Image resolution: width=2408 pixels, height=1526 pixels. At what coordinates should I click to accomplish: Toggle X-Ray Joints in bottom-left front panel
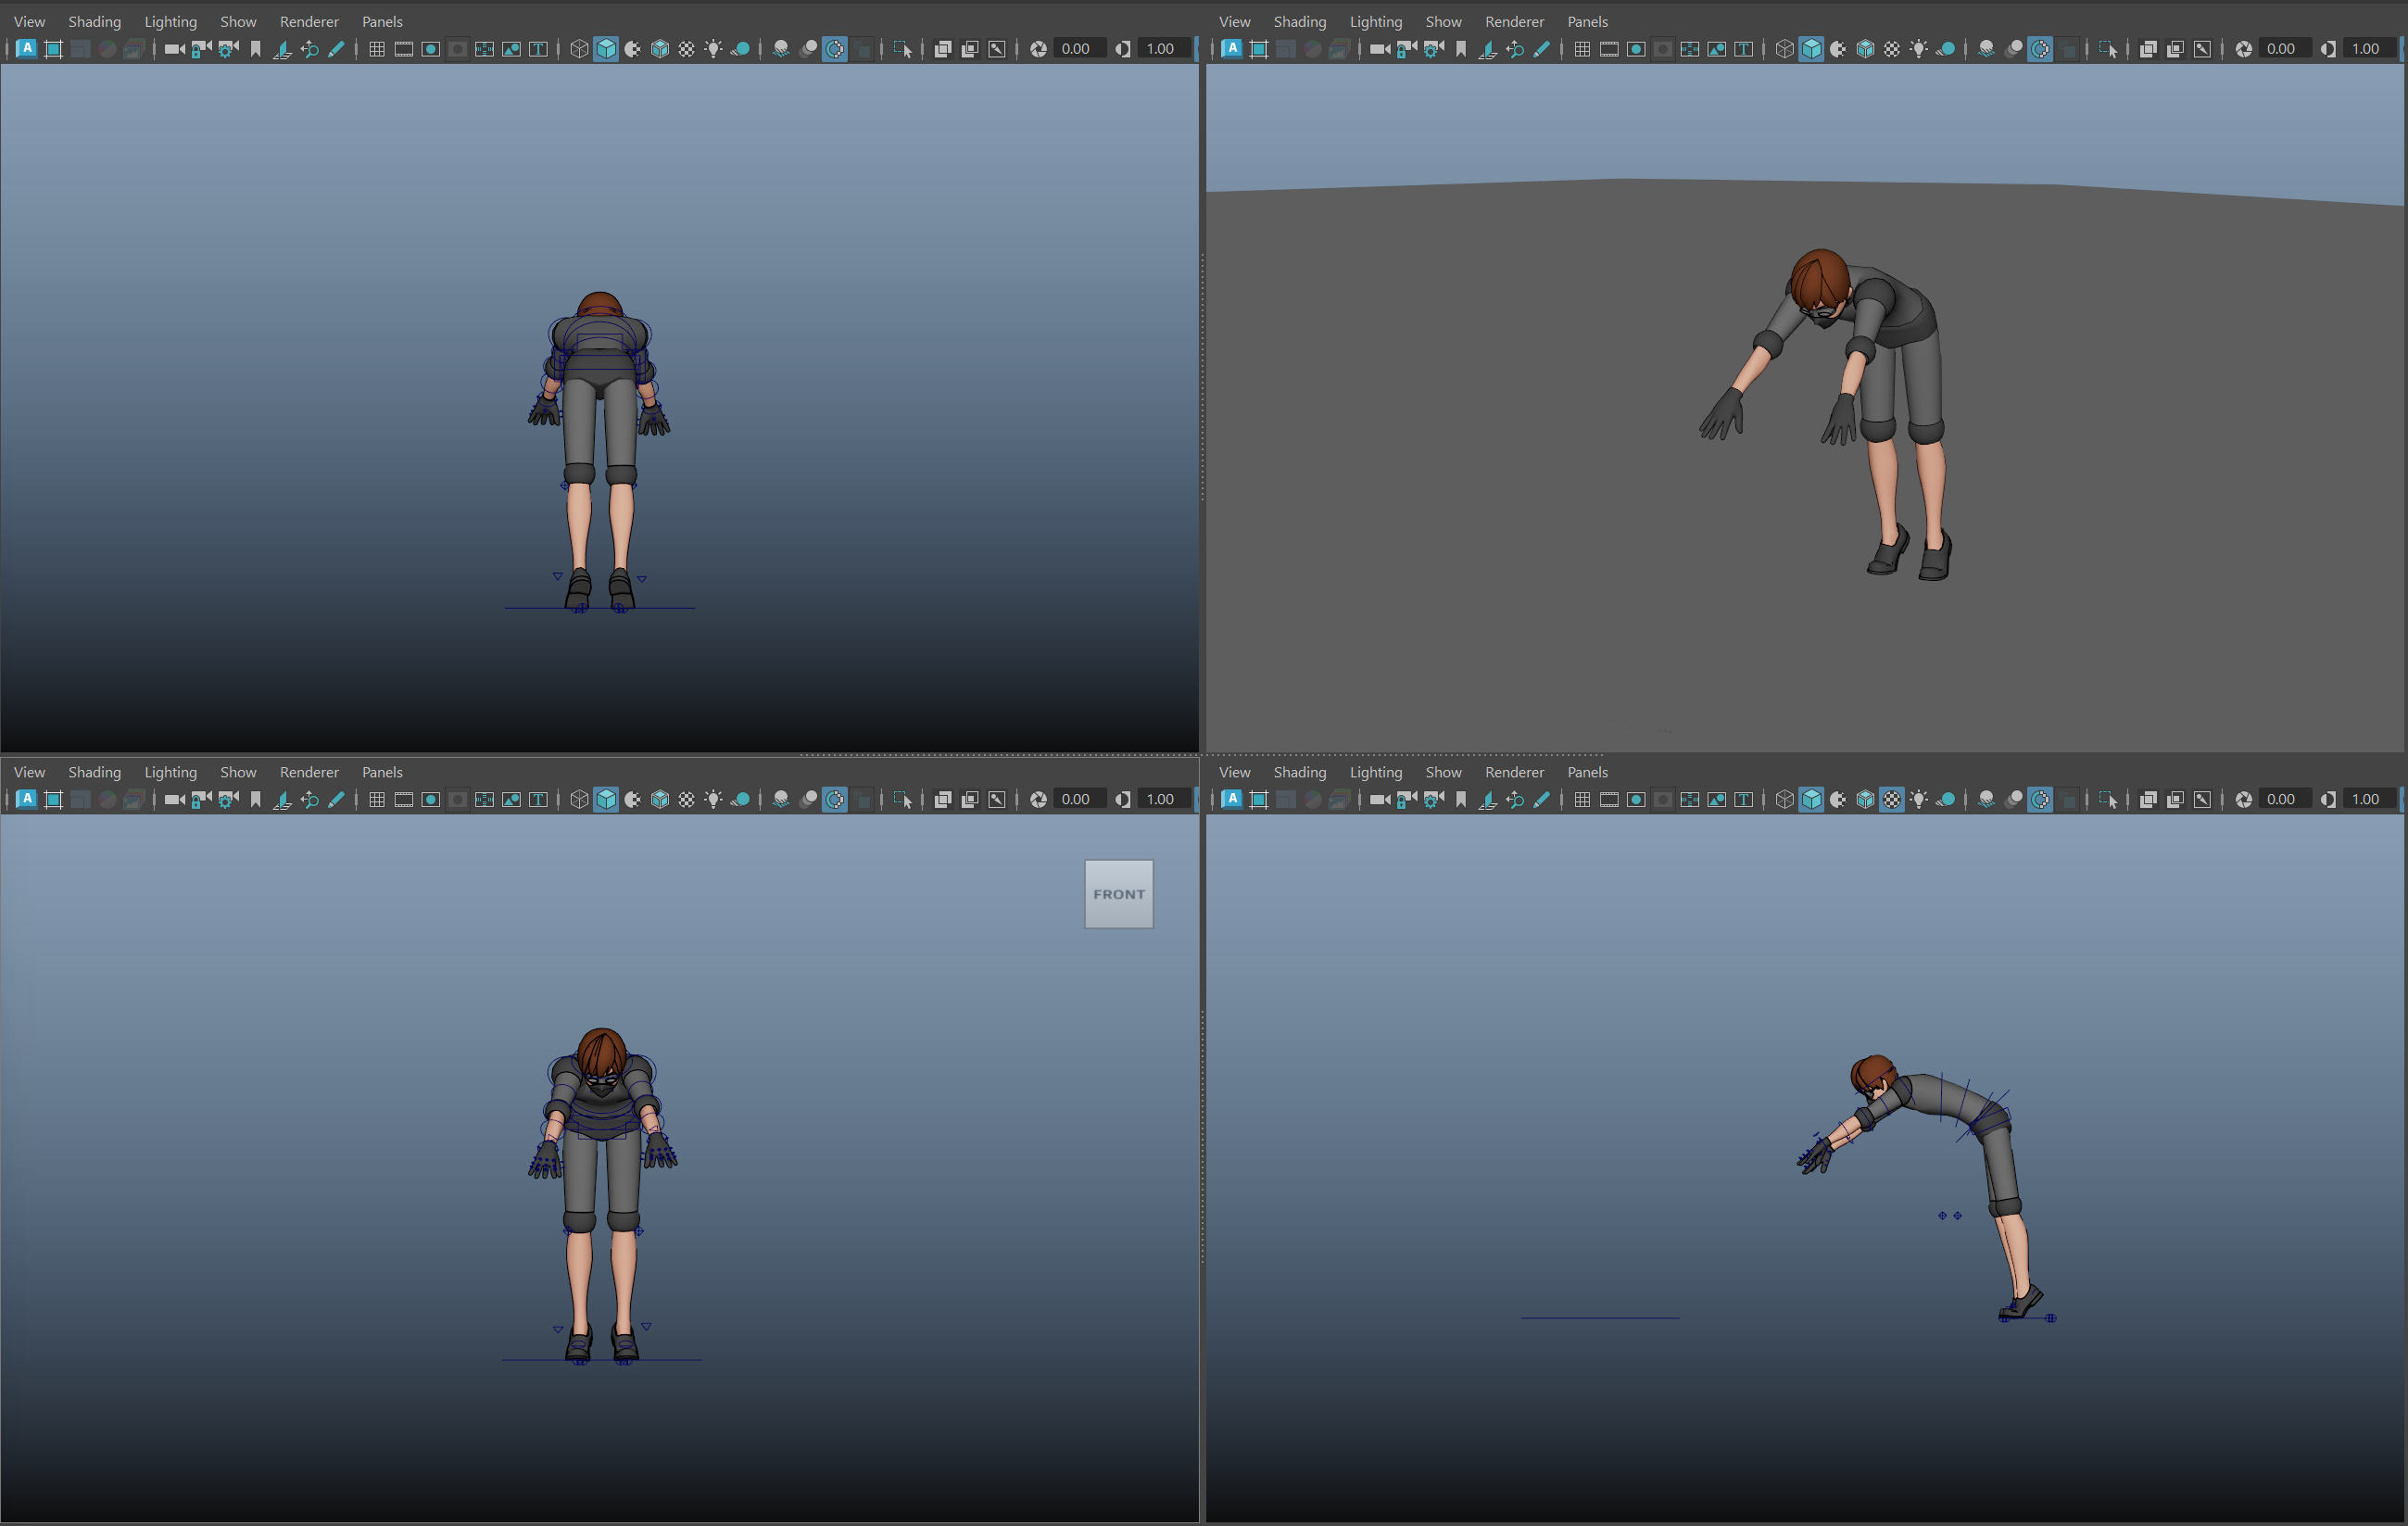point(997,799)
